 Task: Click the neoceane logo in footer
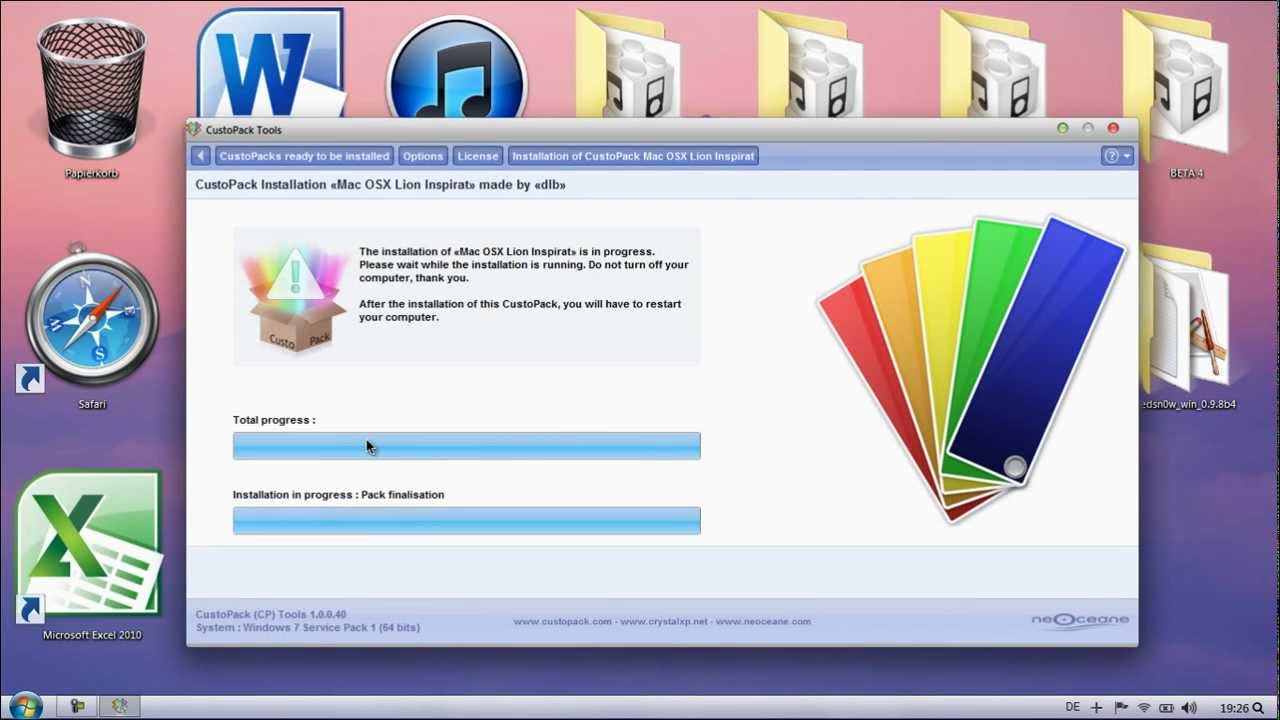(1080, 621)
